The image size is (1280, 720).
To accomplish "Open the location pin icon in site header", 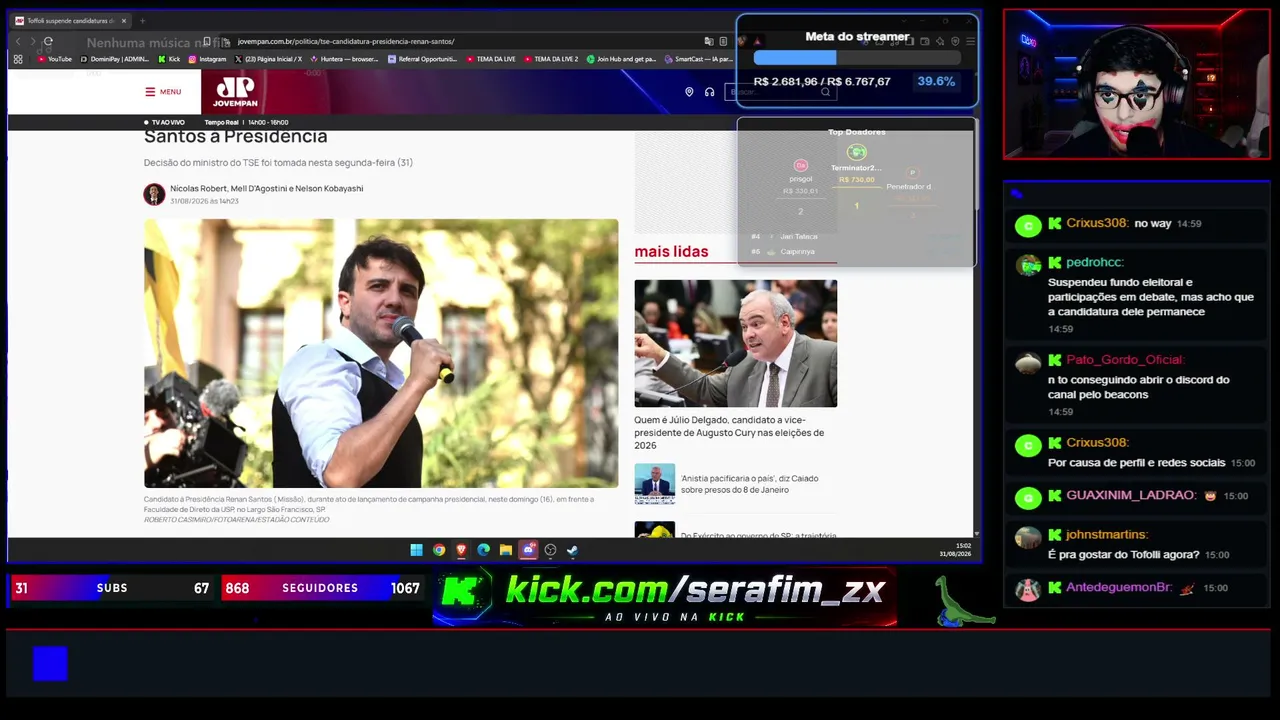I will 689,92.
